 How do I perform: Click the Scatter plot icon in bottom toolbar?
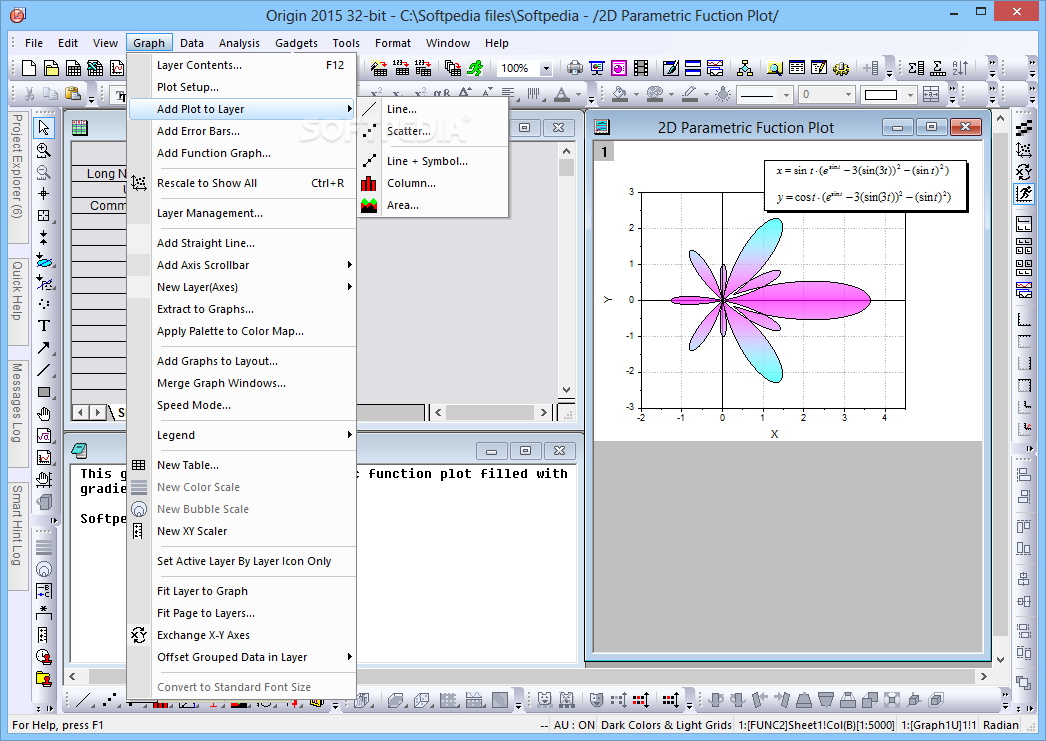(109, 700)
